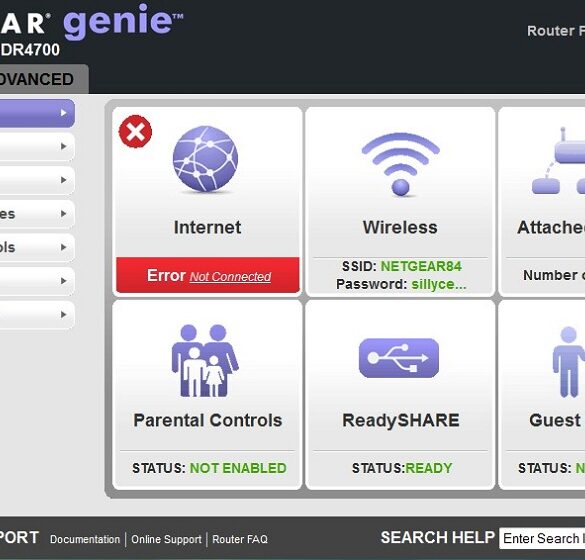Open the Attached Devices network icon
The height and width of the screenshot is (560, 585).
click(x=559, y=161)
